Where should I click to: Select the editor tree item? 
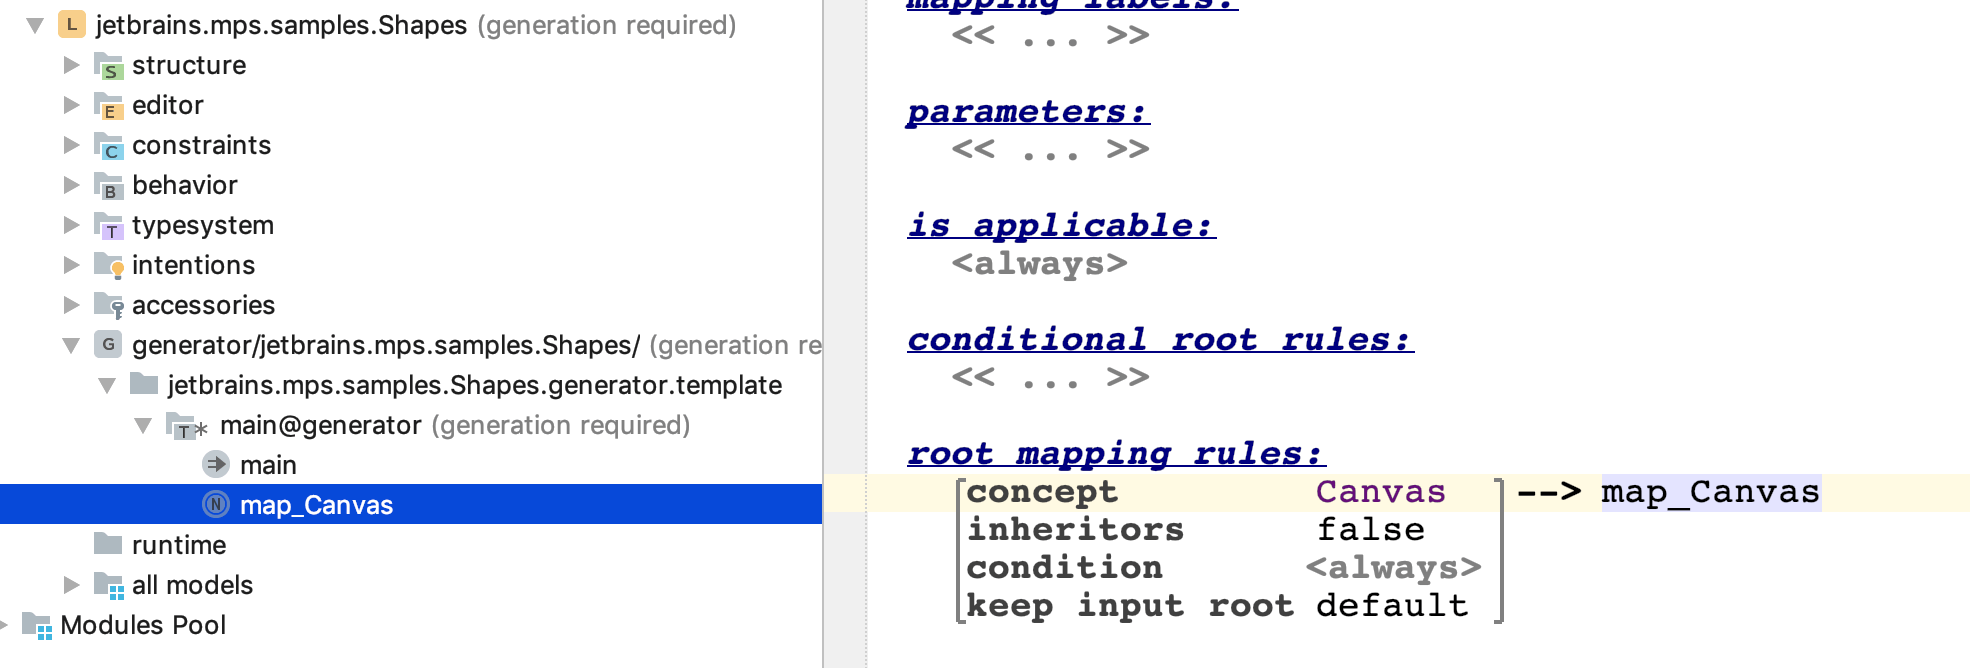click(168, 105)
